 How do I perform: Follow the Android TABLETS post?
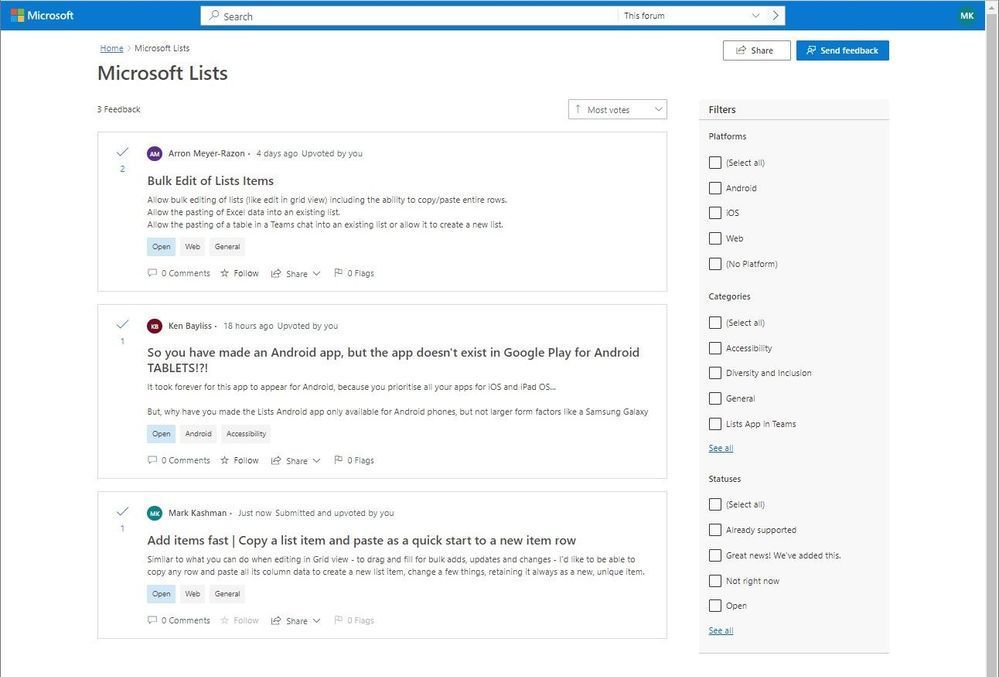(240, 460)
